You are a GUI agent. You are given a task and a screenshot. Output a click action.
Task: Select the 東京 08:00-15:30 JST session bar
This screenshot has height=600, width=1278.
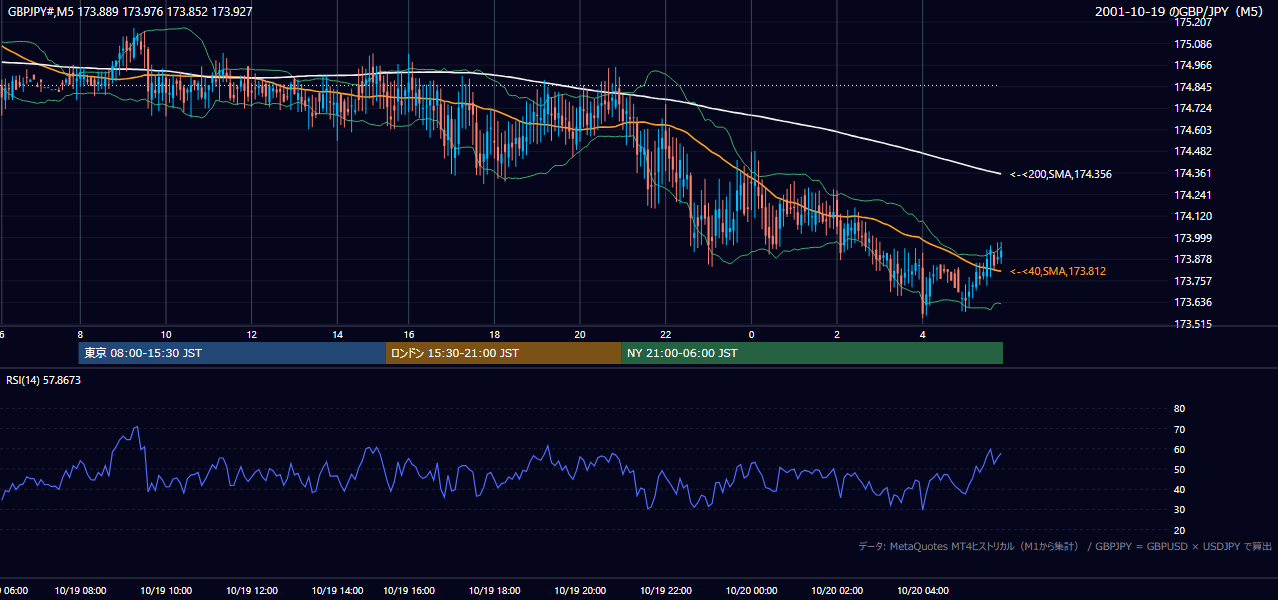(x=232, y=353)
